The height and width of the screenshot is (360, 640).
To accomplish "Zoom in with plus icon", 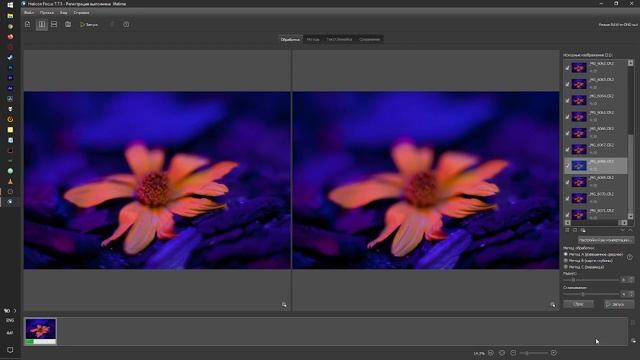I will (553, 353).
